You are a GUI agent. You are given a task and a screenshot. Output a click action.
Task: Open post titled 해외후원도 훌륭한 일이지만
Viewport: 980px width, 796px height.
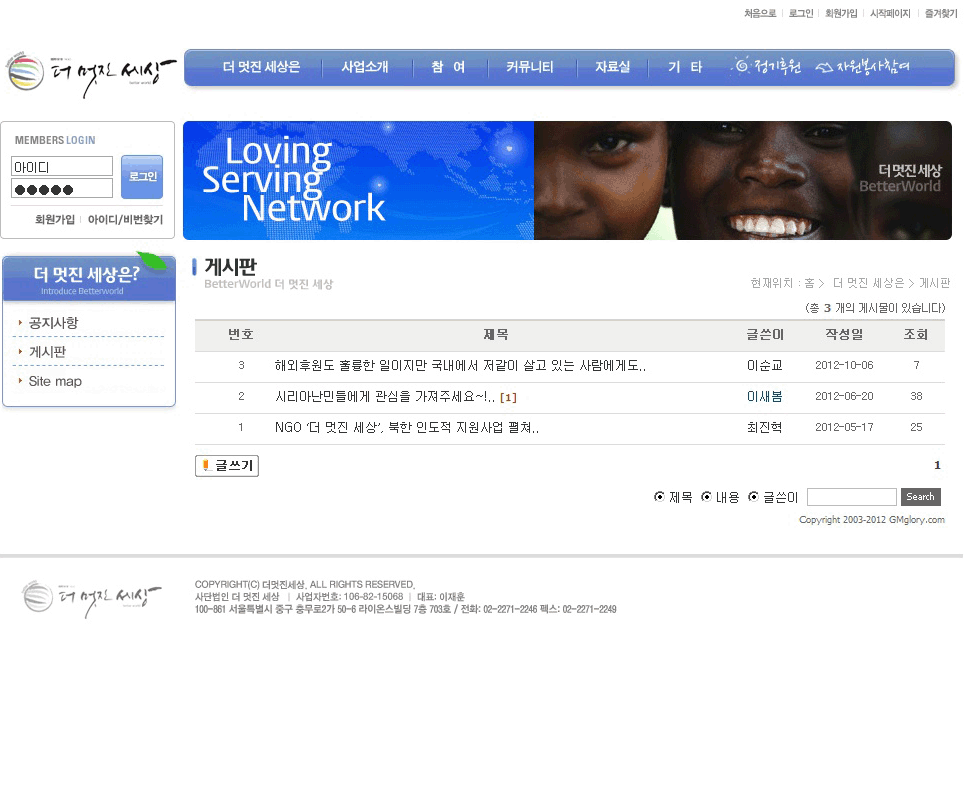460,366
